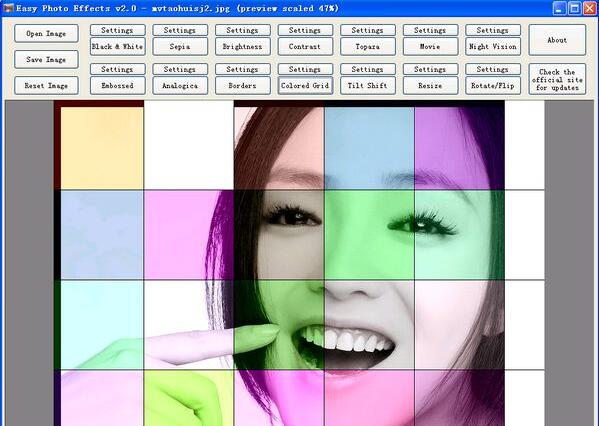
Task: Check the official site for updates
Action: pyautogui.click(x=557, y=79)
